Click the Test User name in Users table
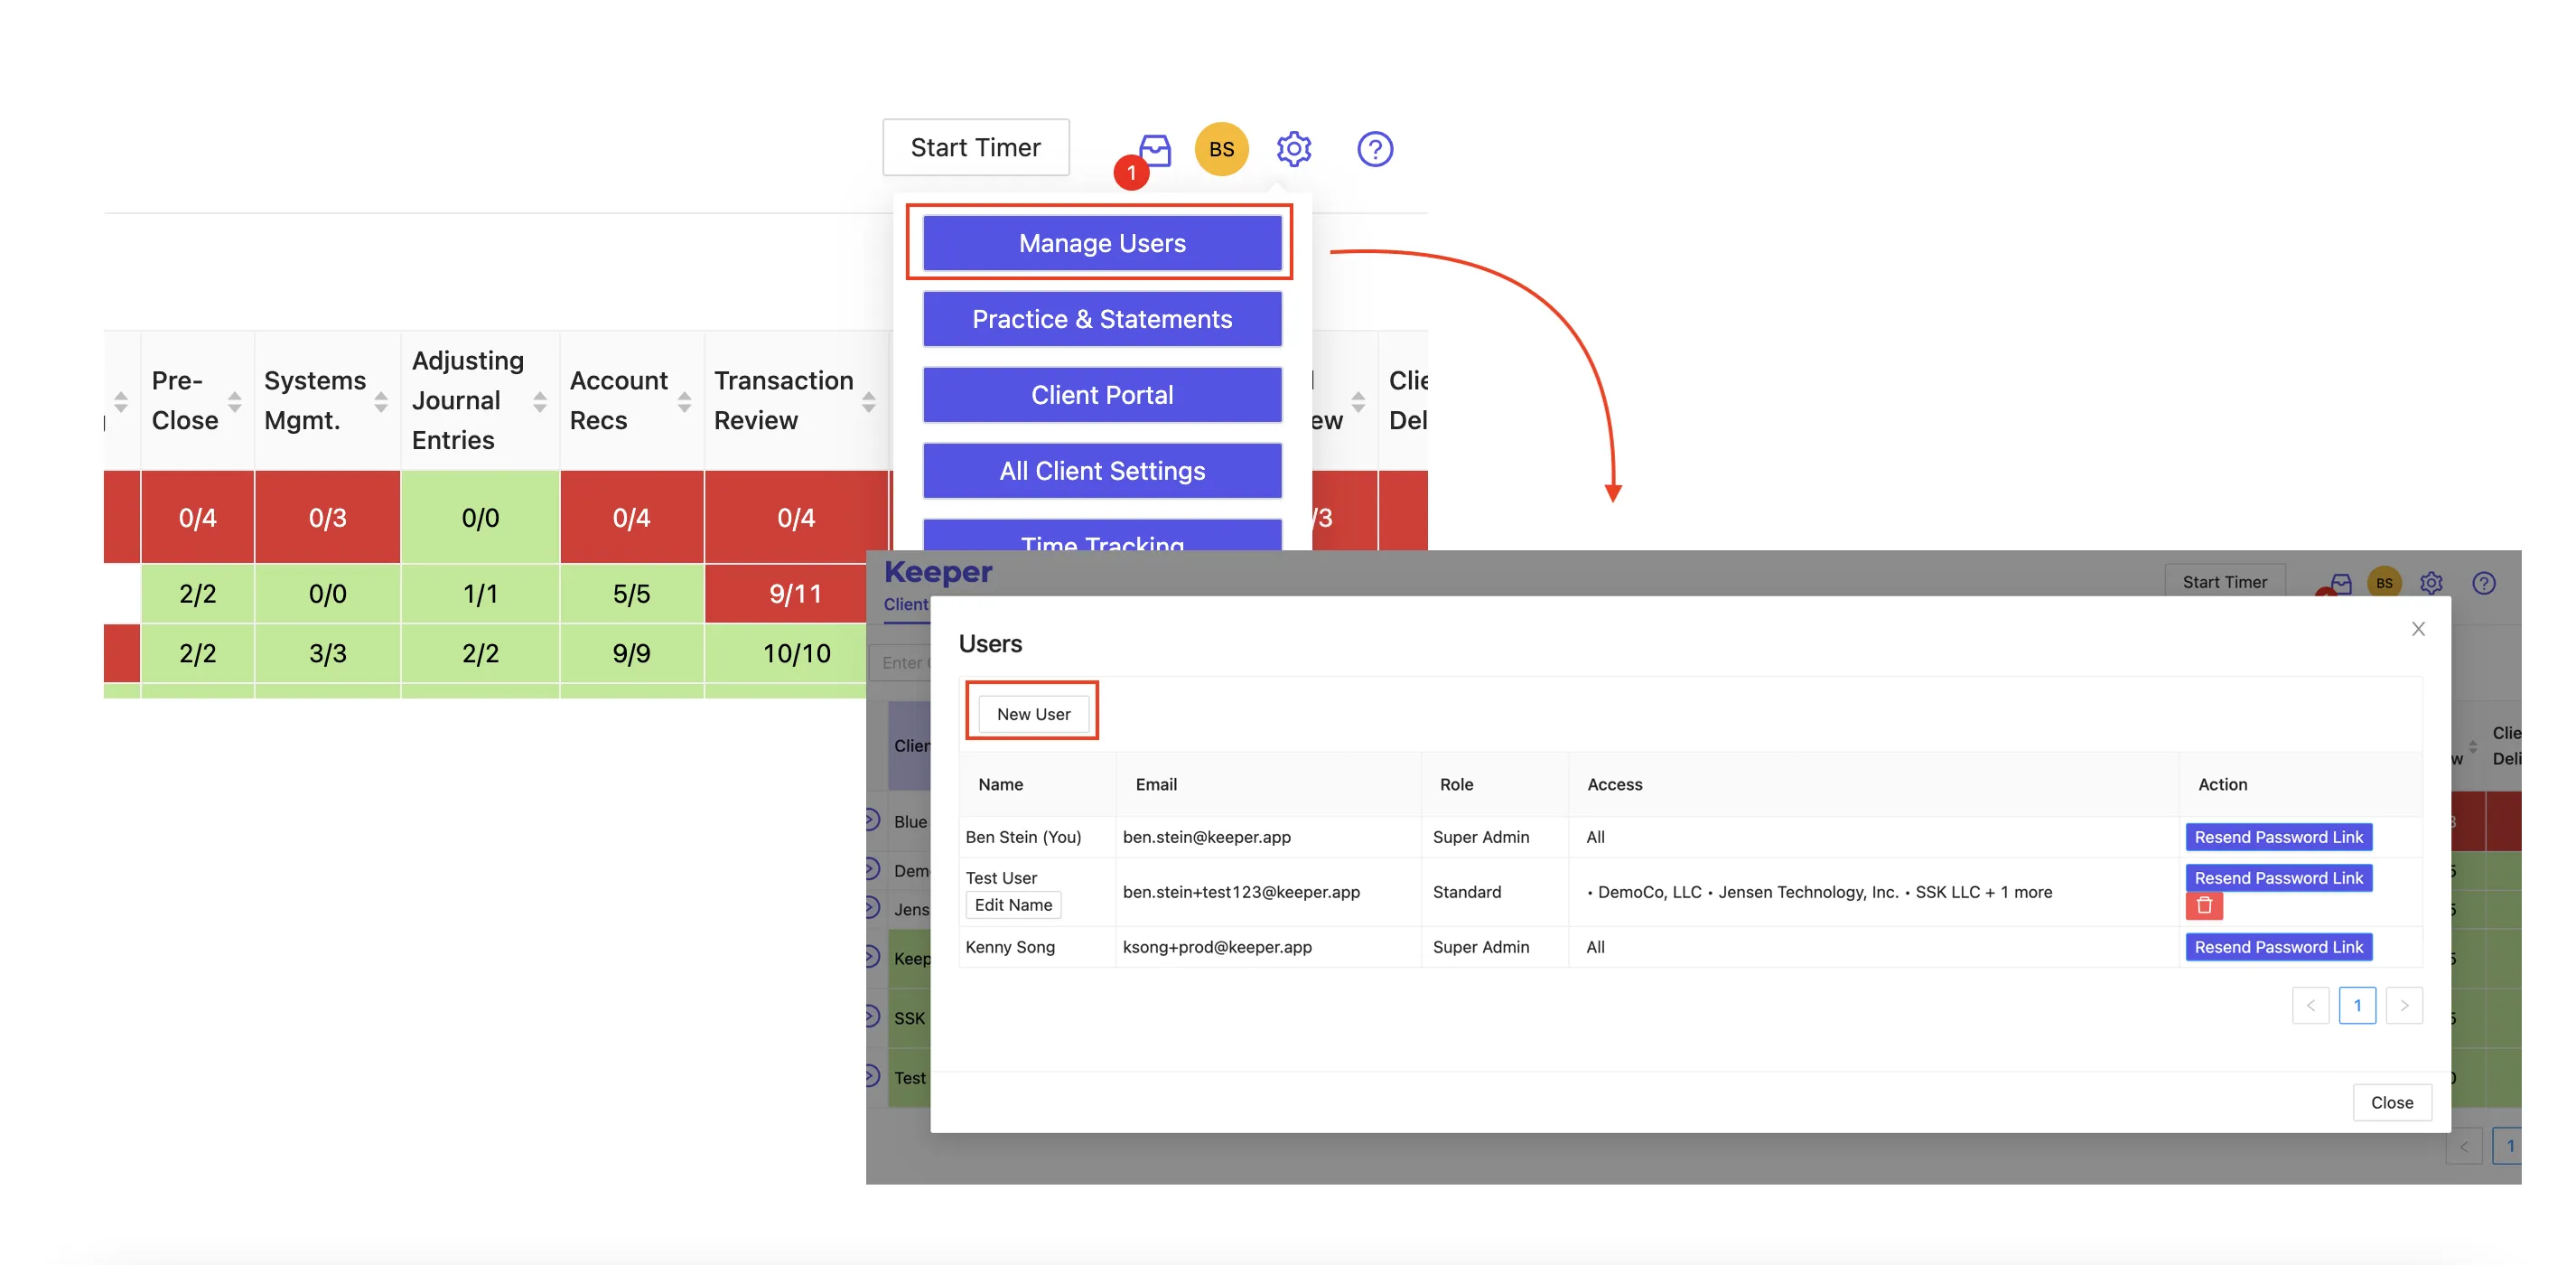Image resolution: width=2576 pixels, height=1265 pixels. 1001,878
